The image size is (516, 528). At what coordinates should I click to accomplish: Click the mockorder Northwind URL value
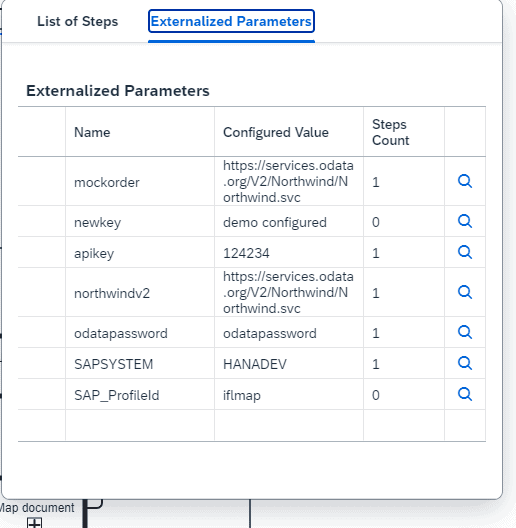click(288, 182)
